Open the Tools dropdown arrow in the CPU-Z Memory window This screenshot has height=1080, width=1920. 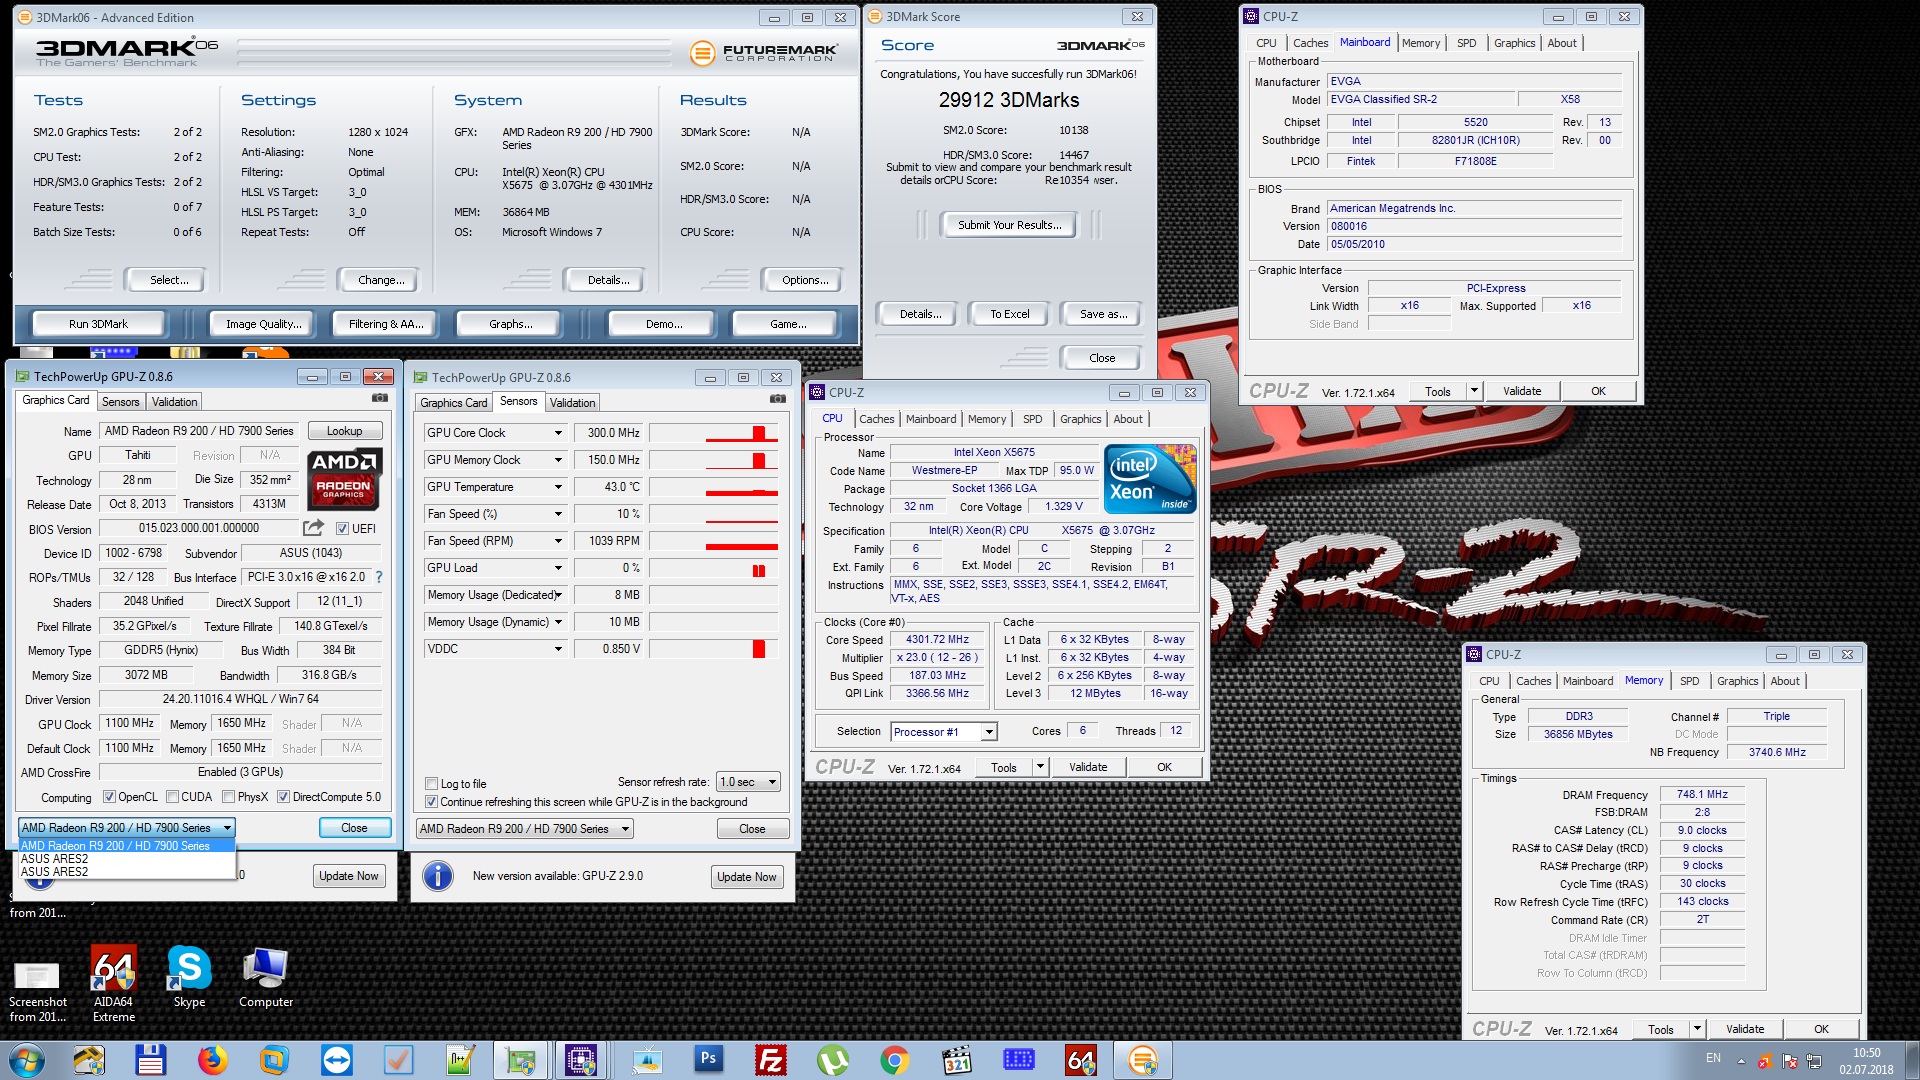tap(1697, 1029)
